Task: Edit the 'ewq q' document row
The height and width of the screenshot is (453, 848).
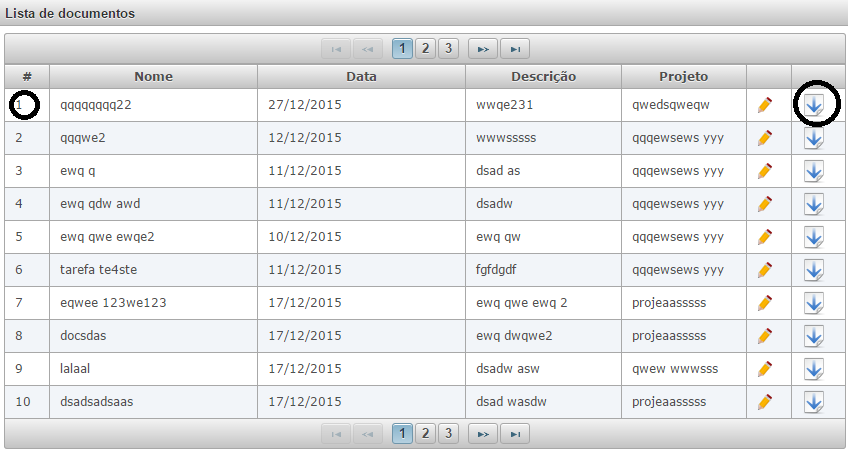Action: click(765, 171)
